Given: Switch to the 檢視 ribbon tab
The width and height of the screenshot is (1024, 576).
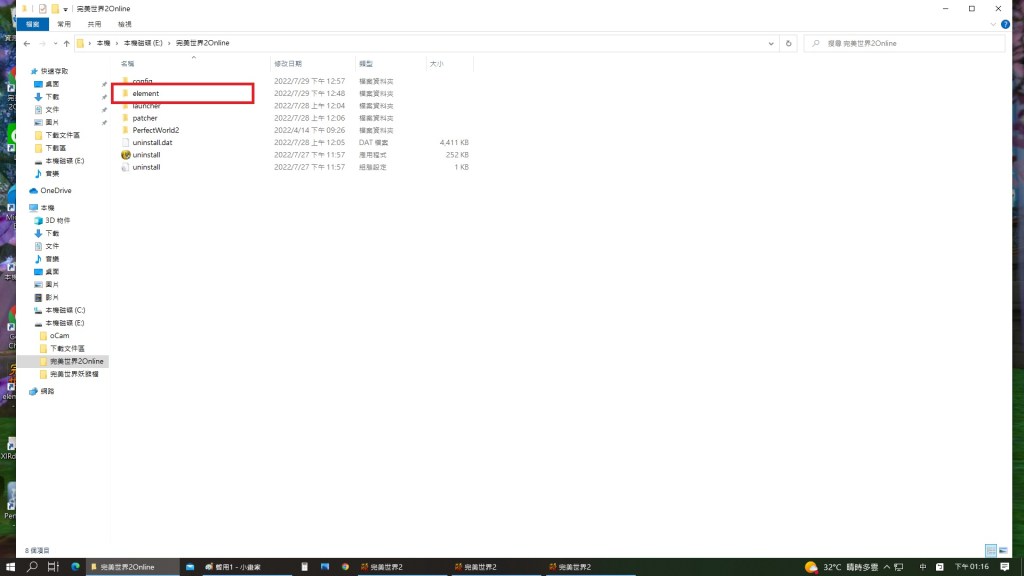Looking at the screenshot, I should (124, 23).
